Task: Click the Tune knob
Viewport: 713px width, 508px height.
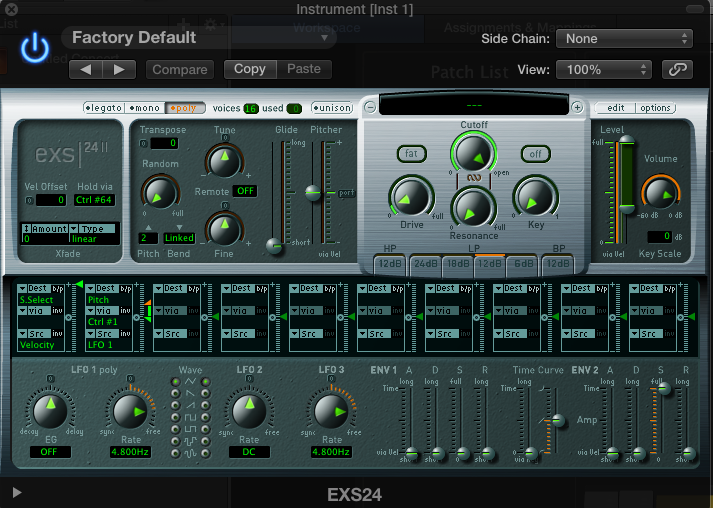Action: click(x=224, y=161)
